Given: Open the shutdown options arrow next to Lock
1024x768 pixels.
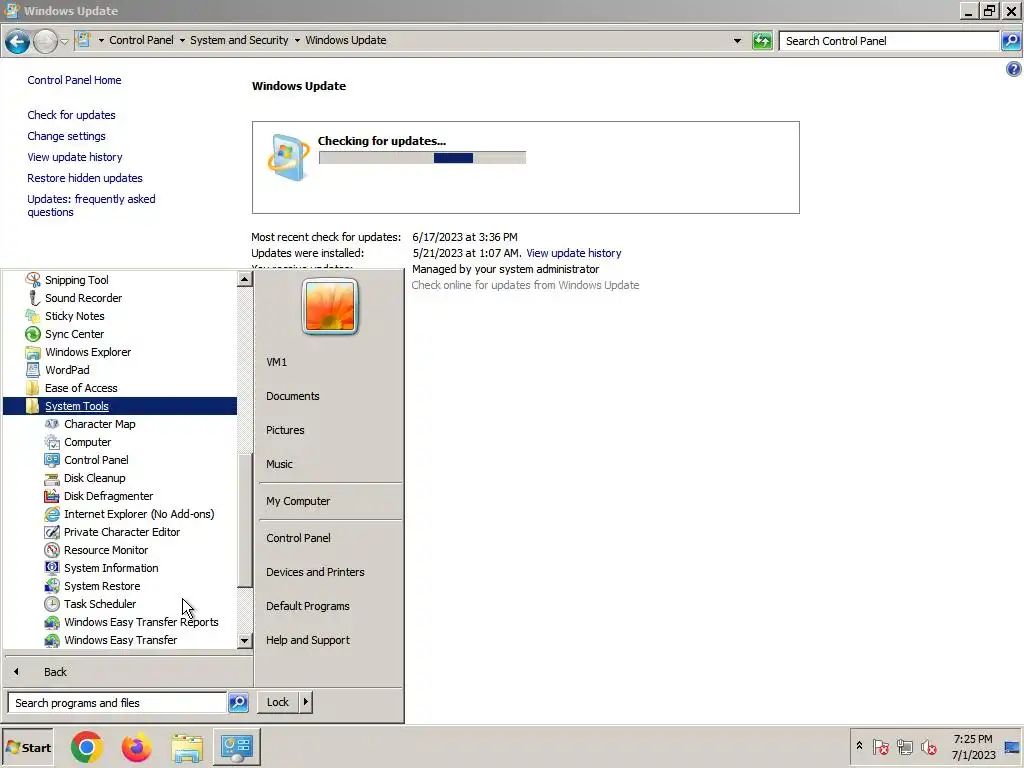Looking at the screenshot, I should coord(305,702).
